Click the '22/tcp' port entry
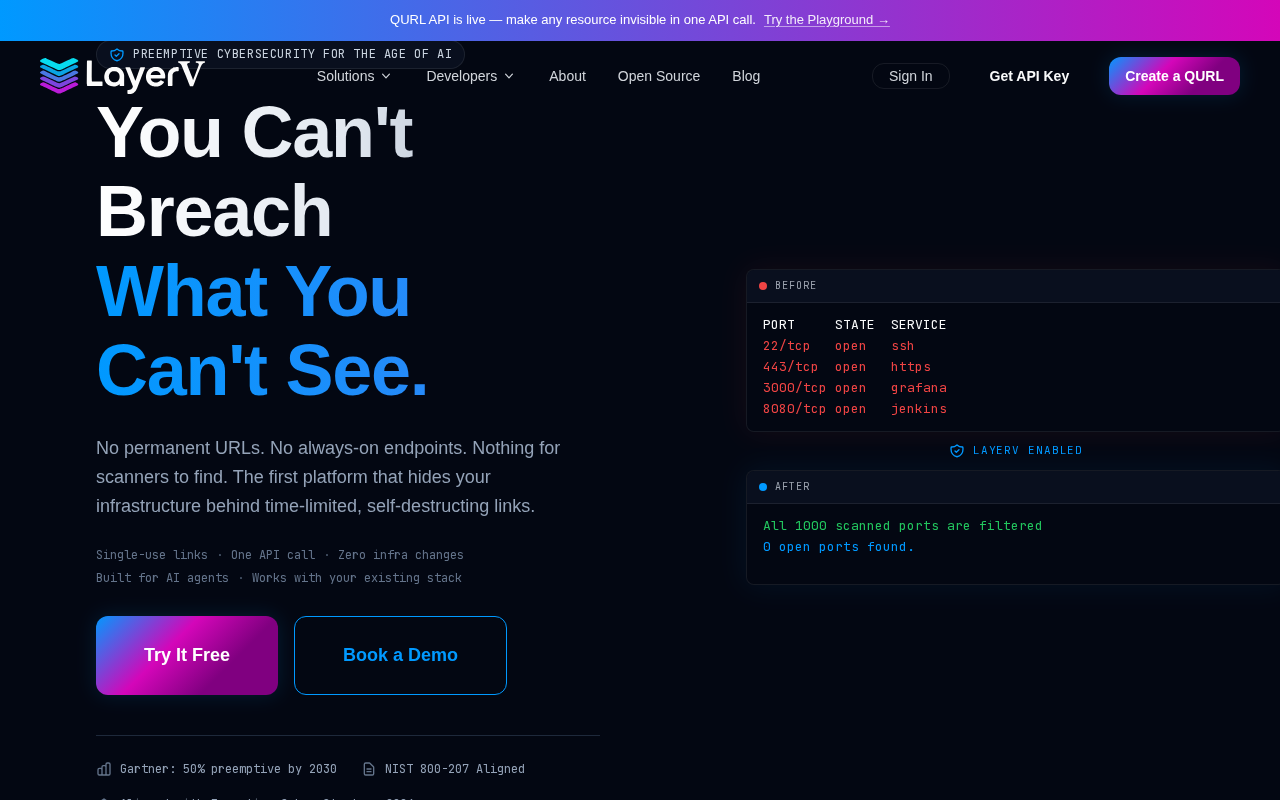The image size is (1280, 800). tap(787, 346)
